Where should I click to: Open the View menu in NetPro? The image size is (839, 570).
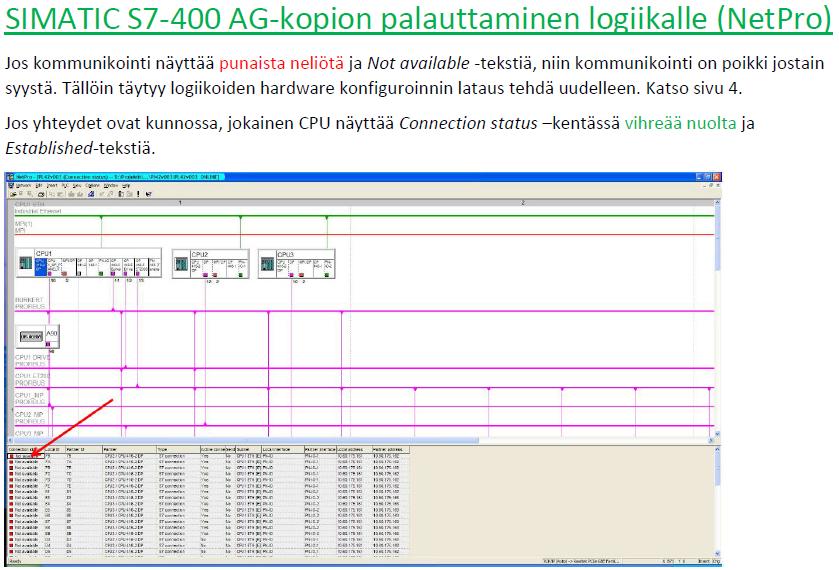click(77, 185)
